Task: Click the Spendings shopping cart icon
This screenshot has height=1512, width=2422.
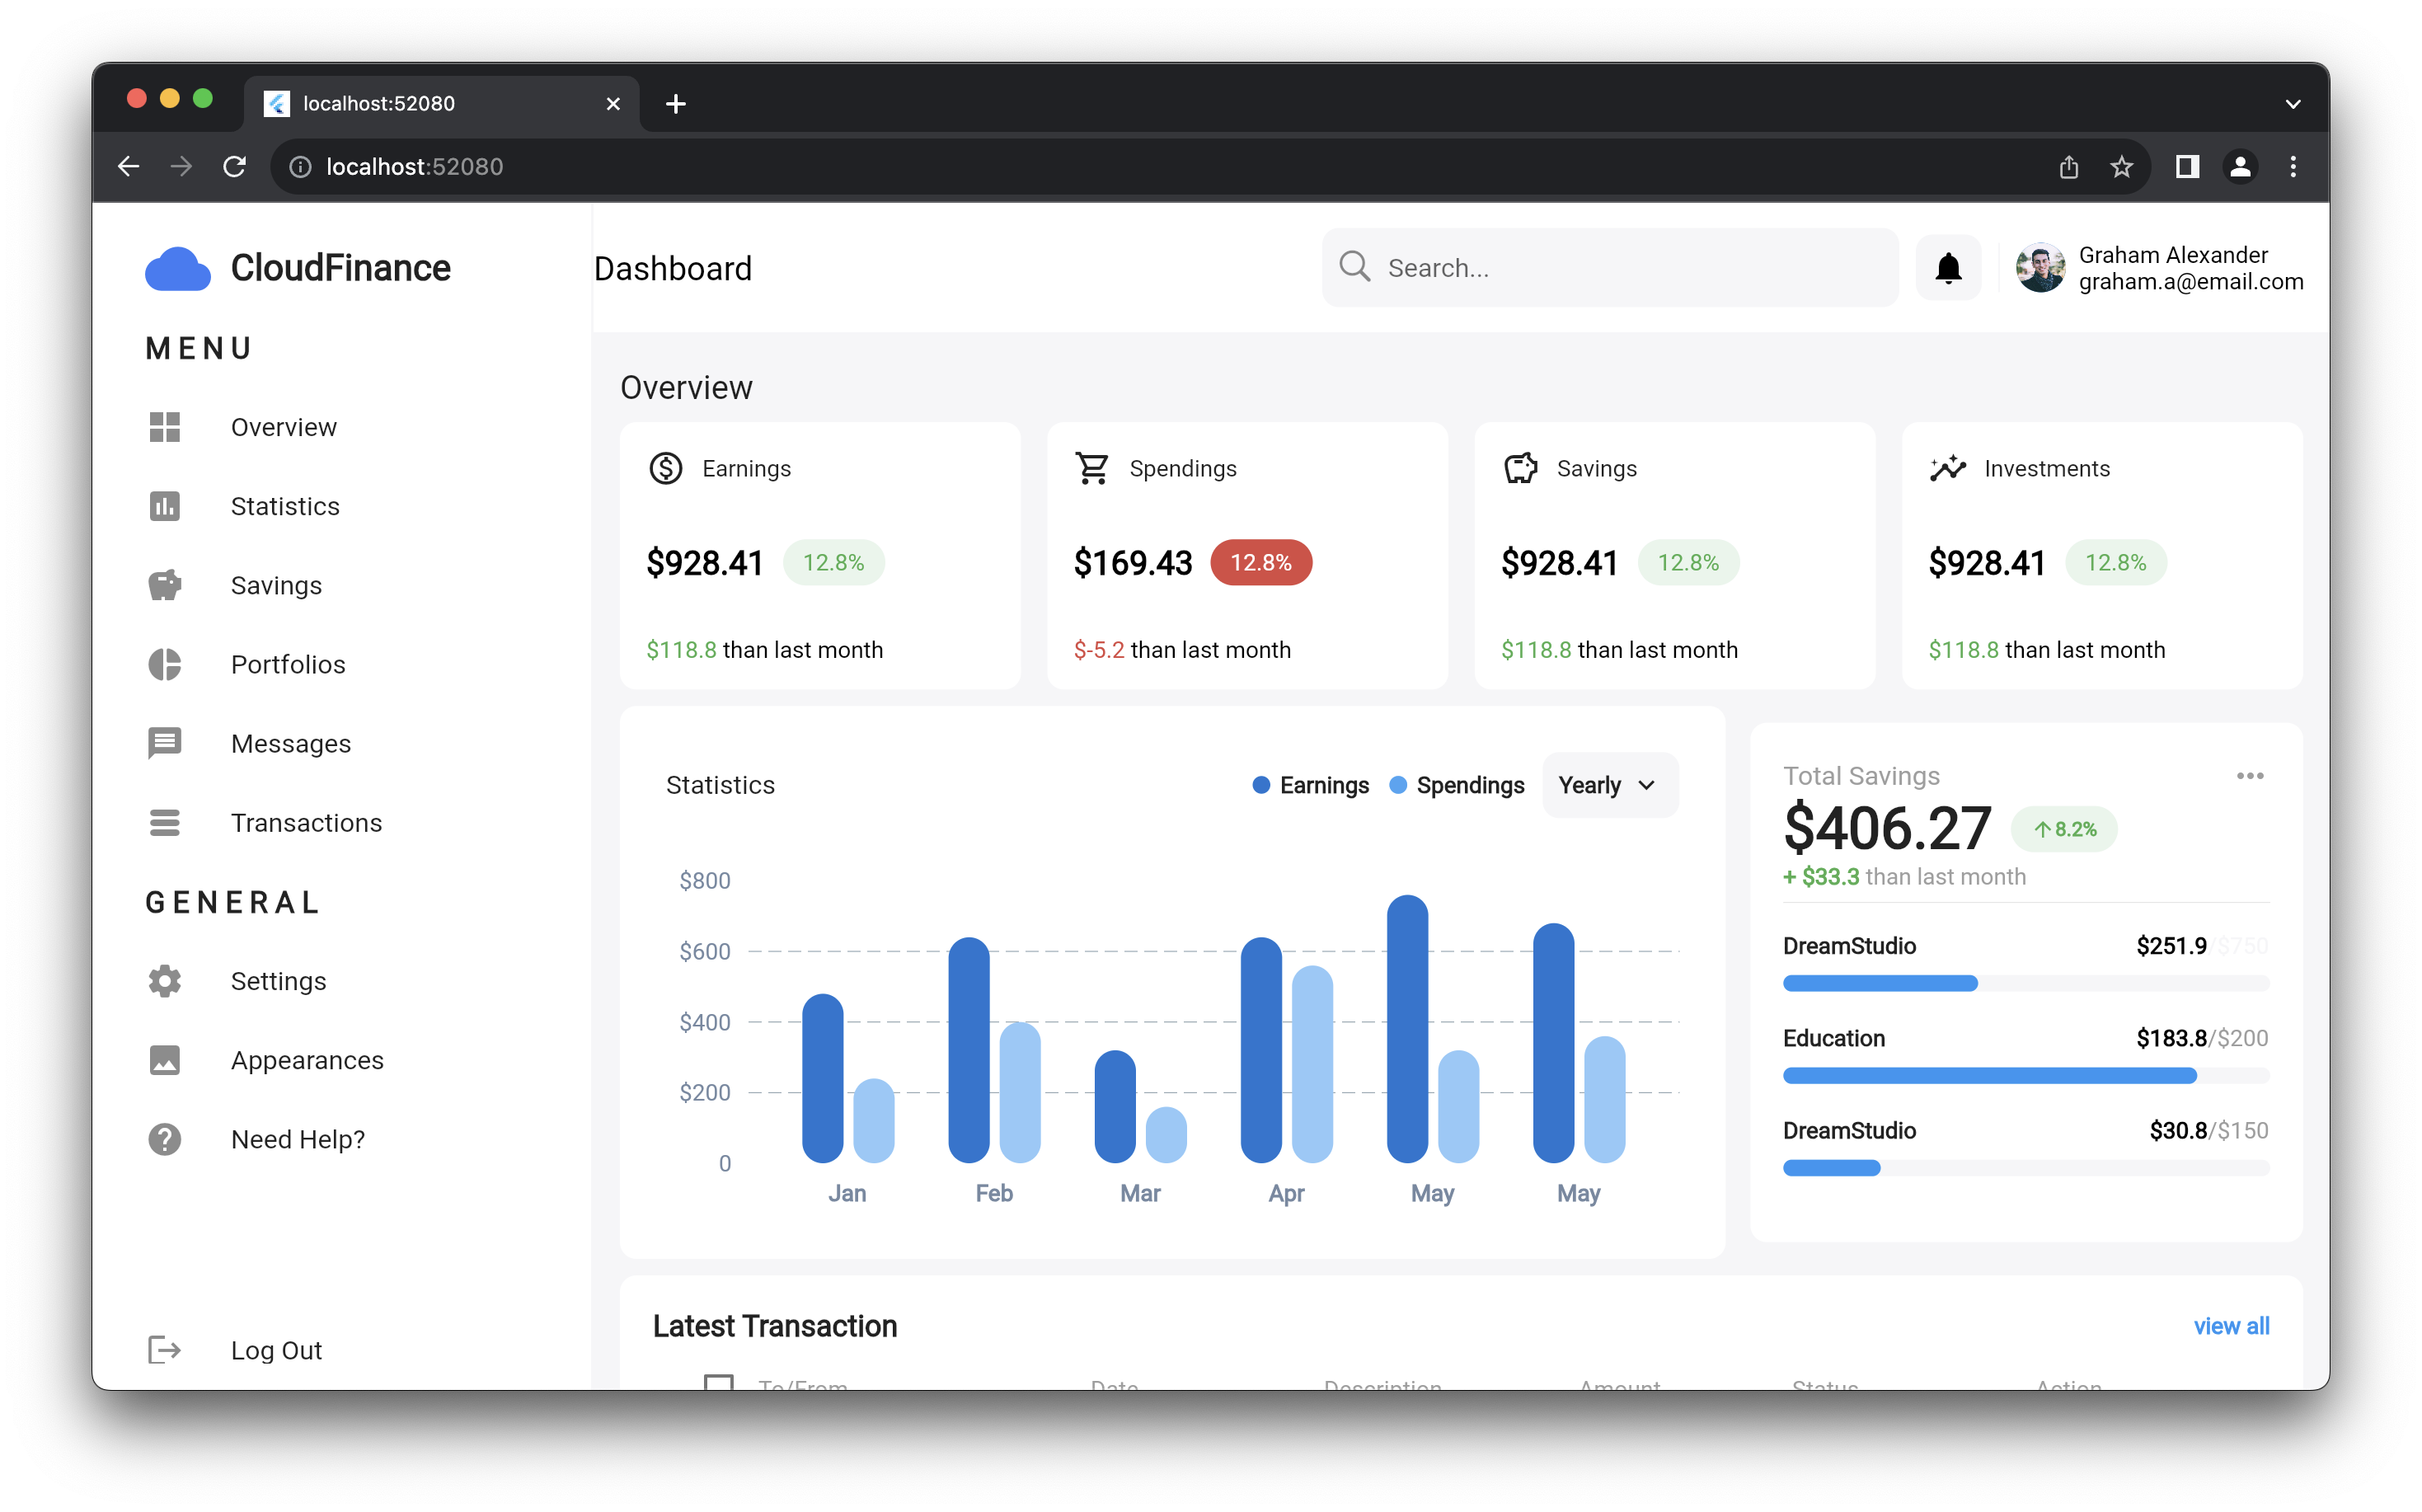Action: pyautogui.click(x=1092, y=467)
